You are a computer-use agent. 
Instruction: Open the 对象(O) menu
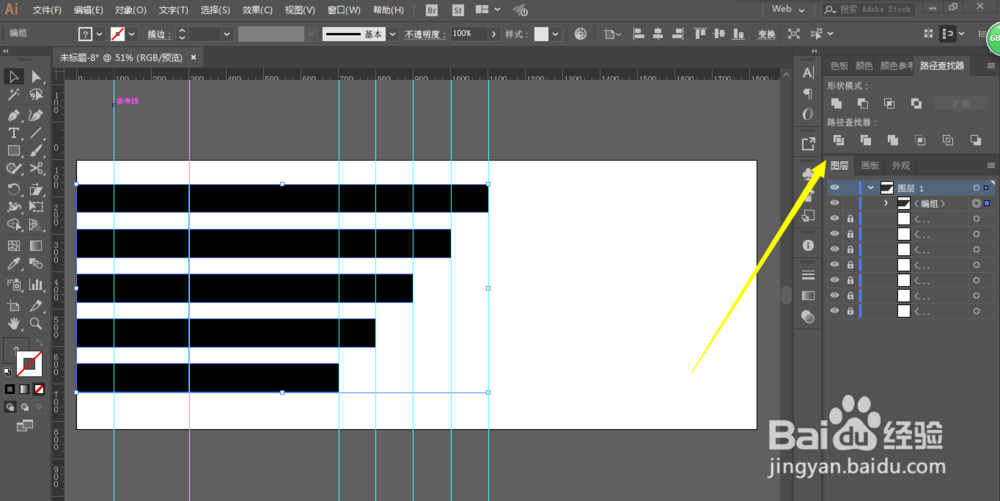pos(131,10)
